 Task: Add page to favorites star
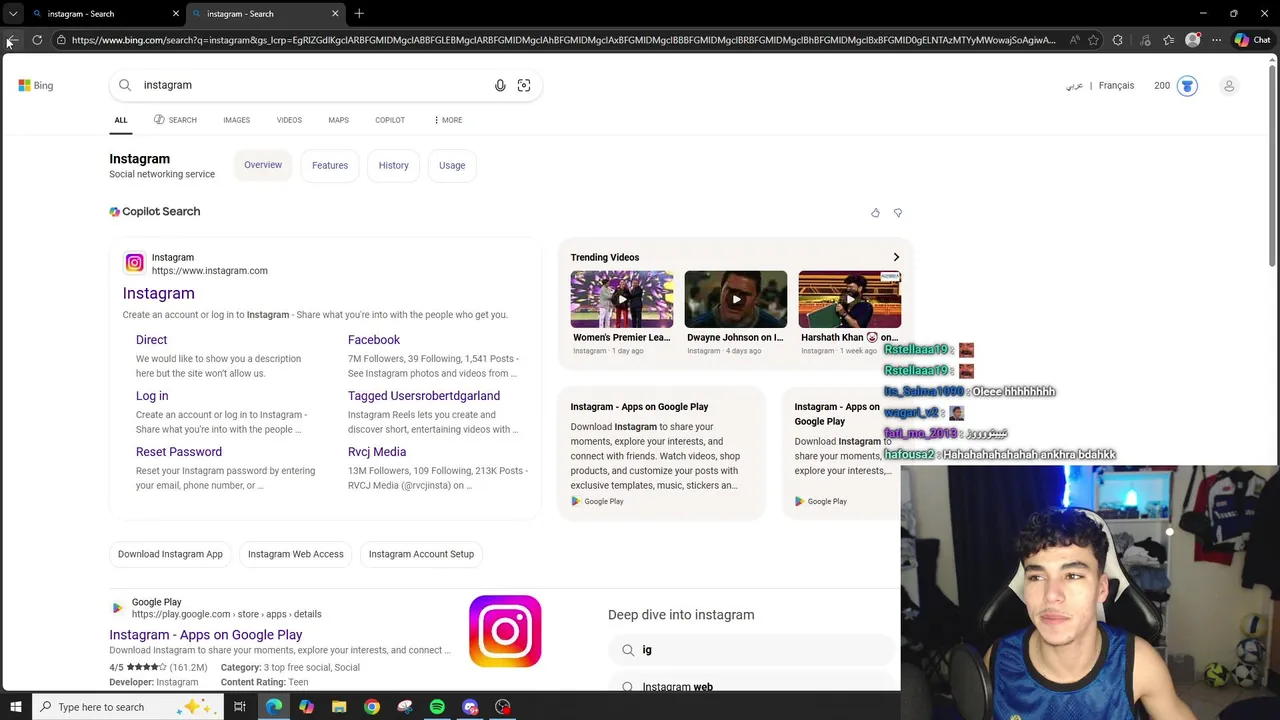(x=1093, y=40)
